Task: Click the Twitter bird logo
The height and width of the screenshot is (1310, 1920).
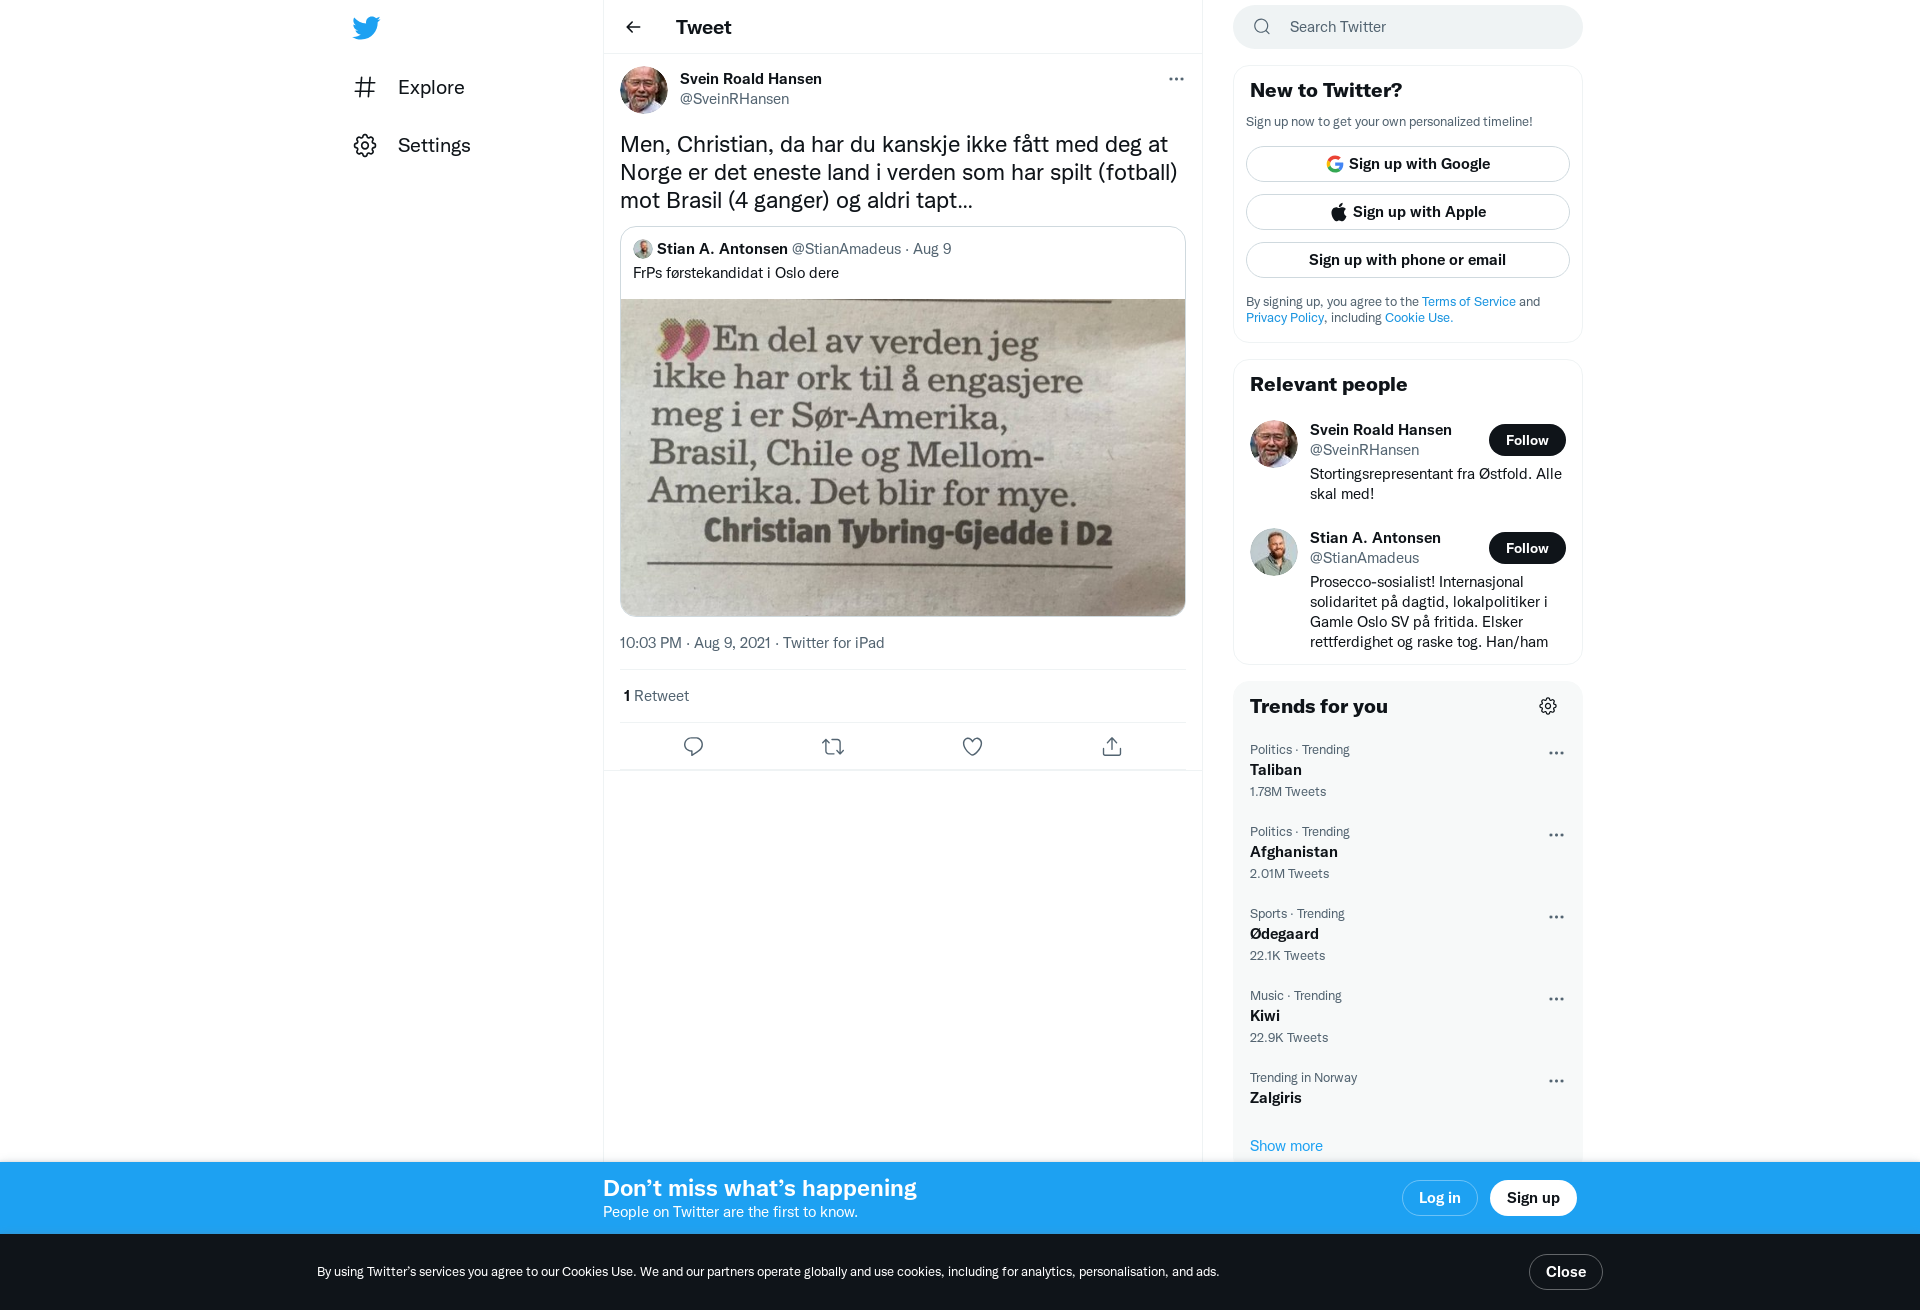Action: click(366, 27)
